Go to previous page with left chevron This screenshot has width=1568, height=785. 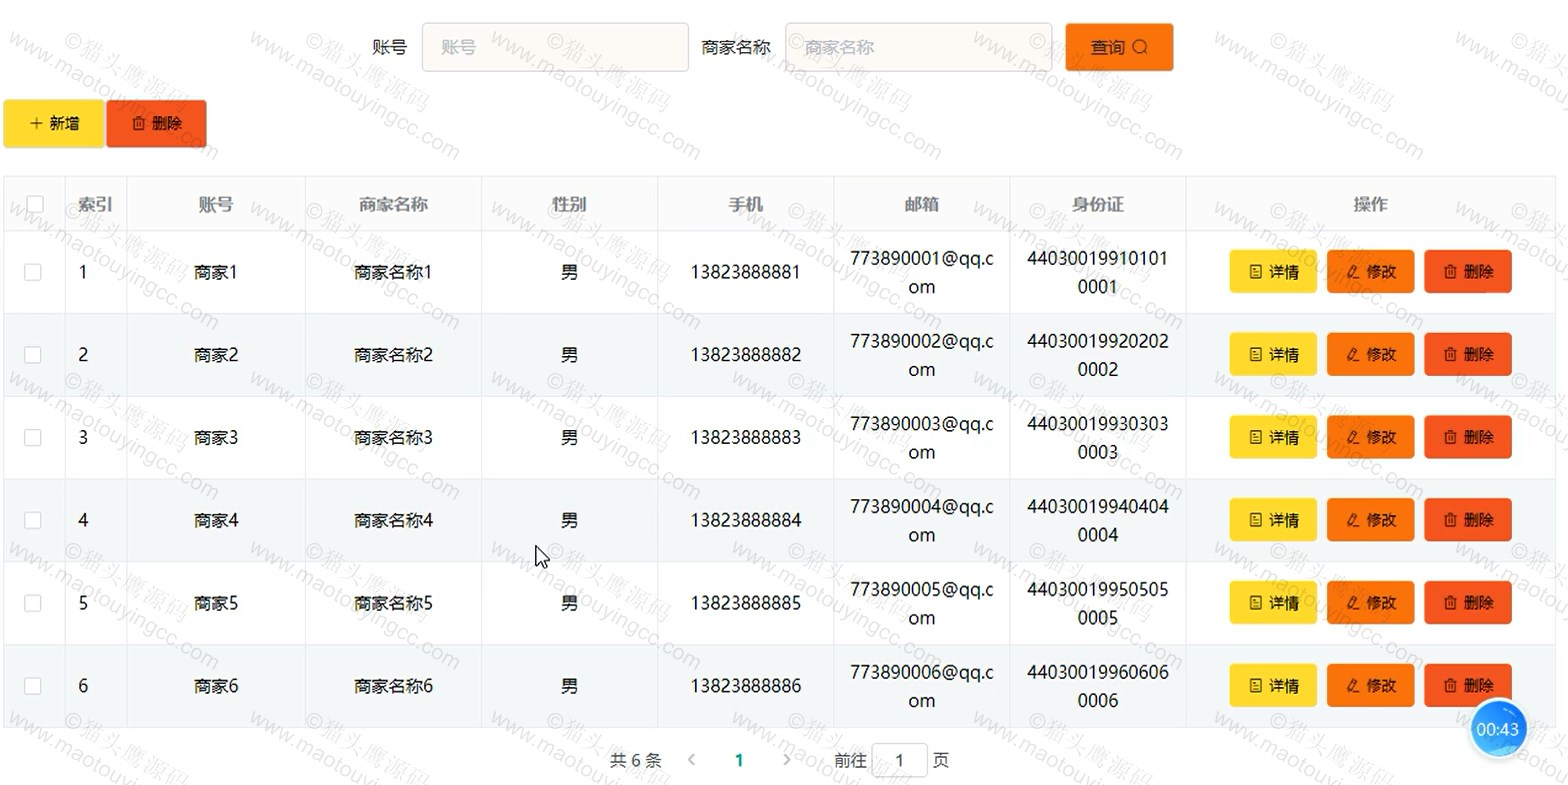691,760
